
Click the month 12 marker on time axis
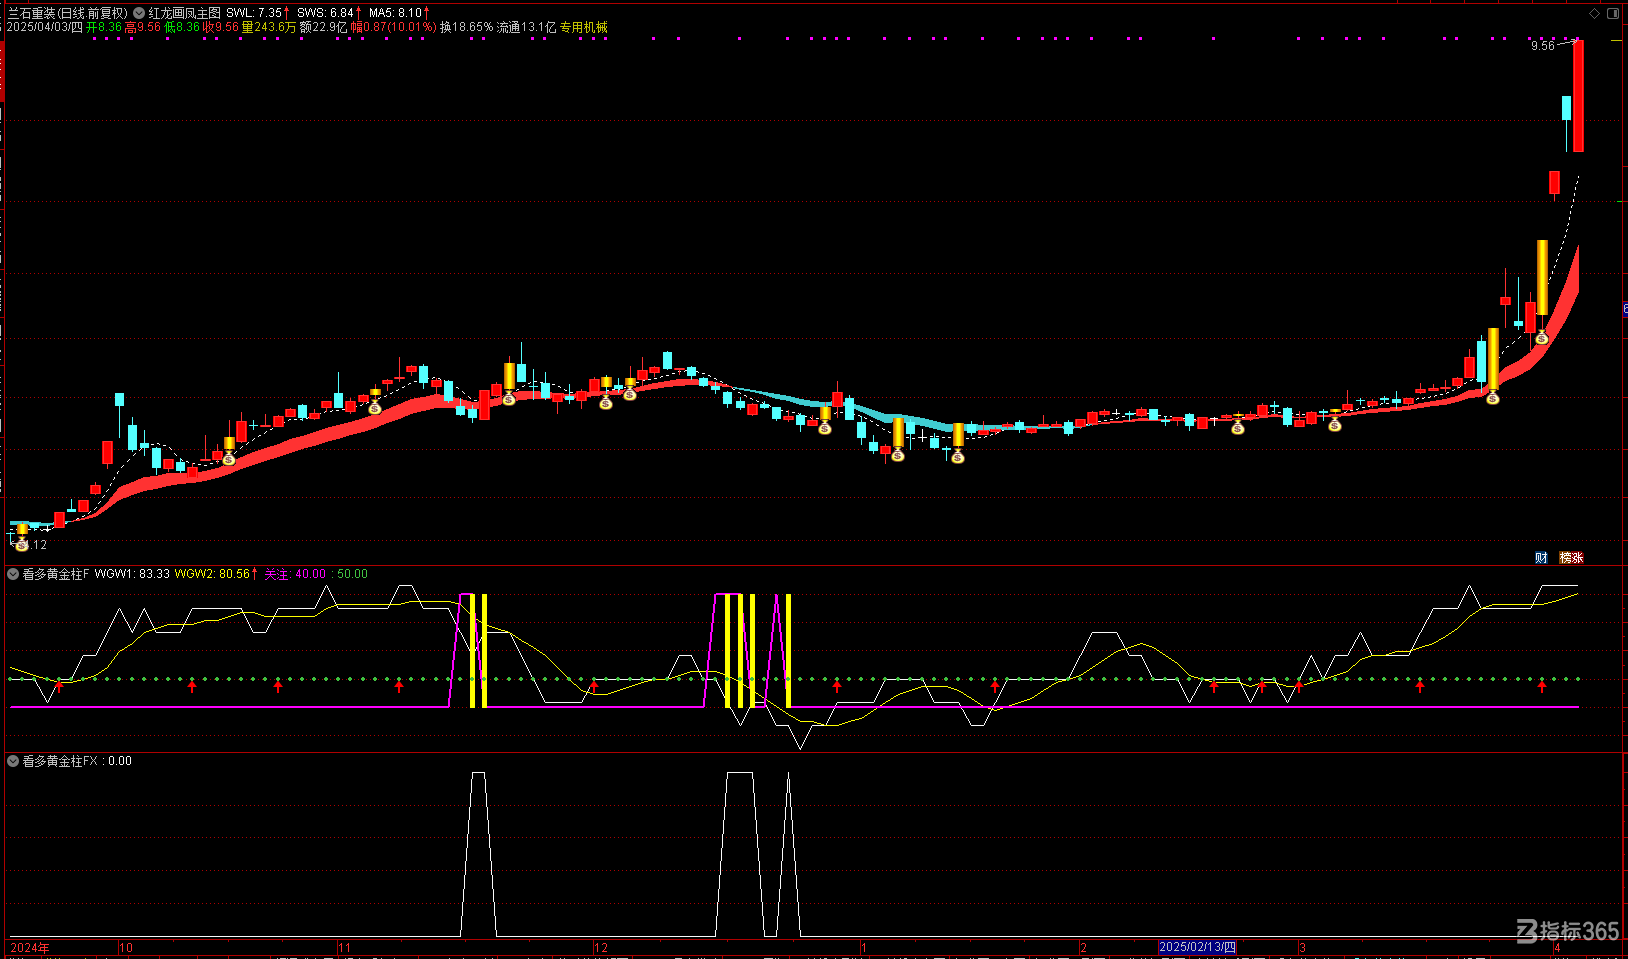pos(601,947)
